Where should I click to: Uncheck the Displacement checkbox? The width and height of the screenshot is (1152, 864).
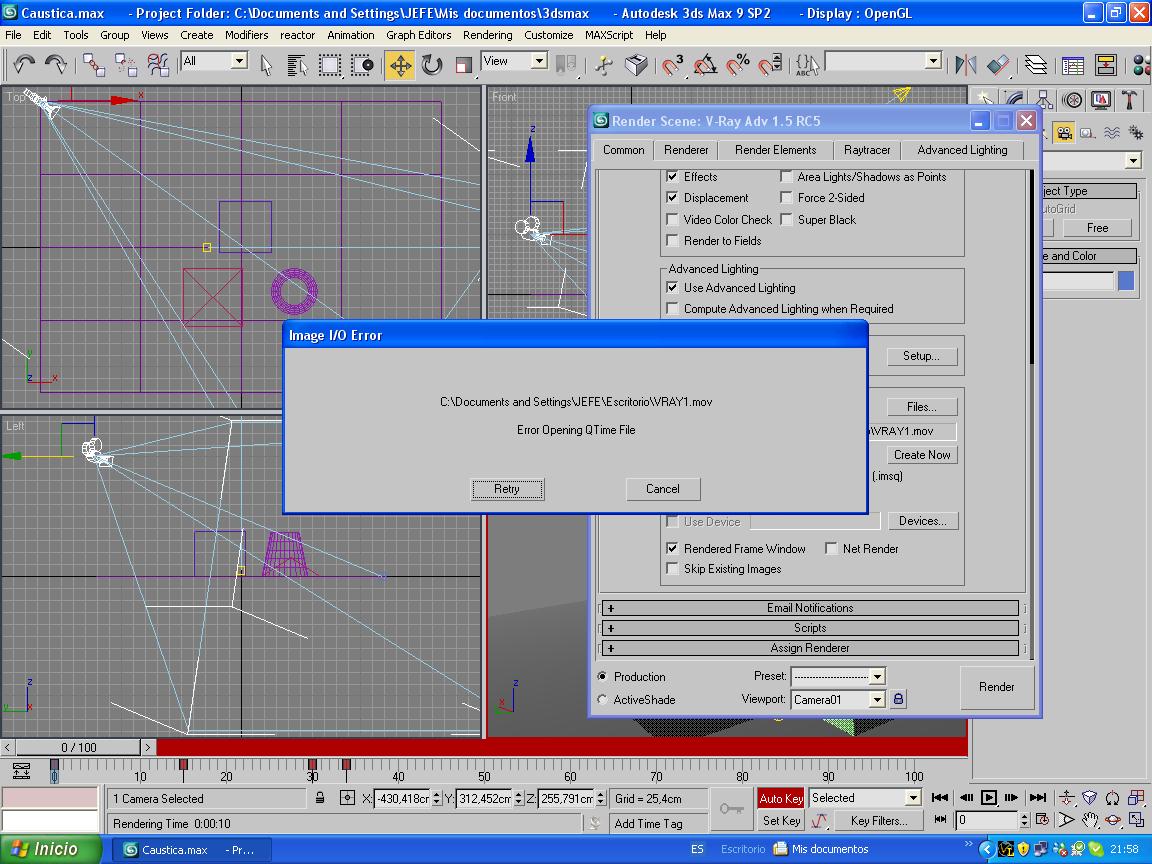pos(672,198)
